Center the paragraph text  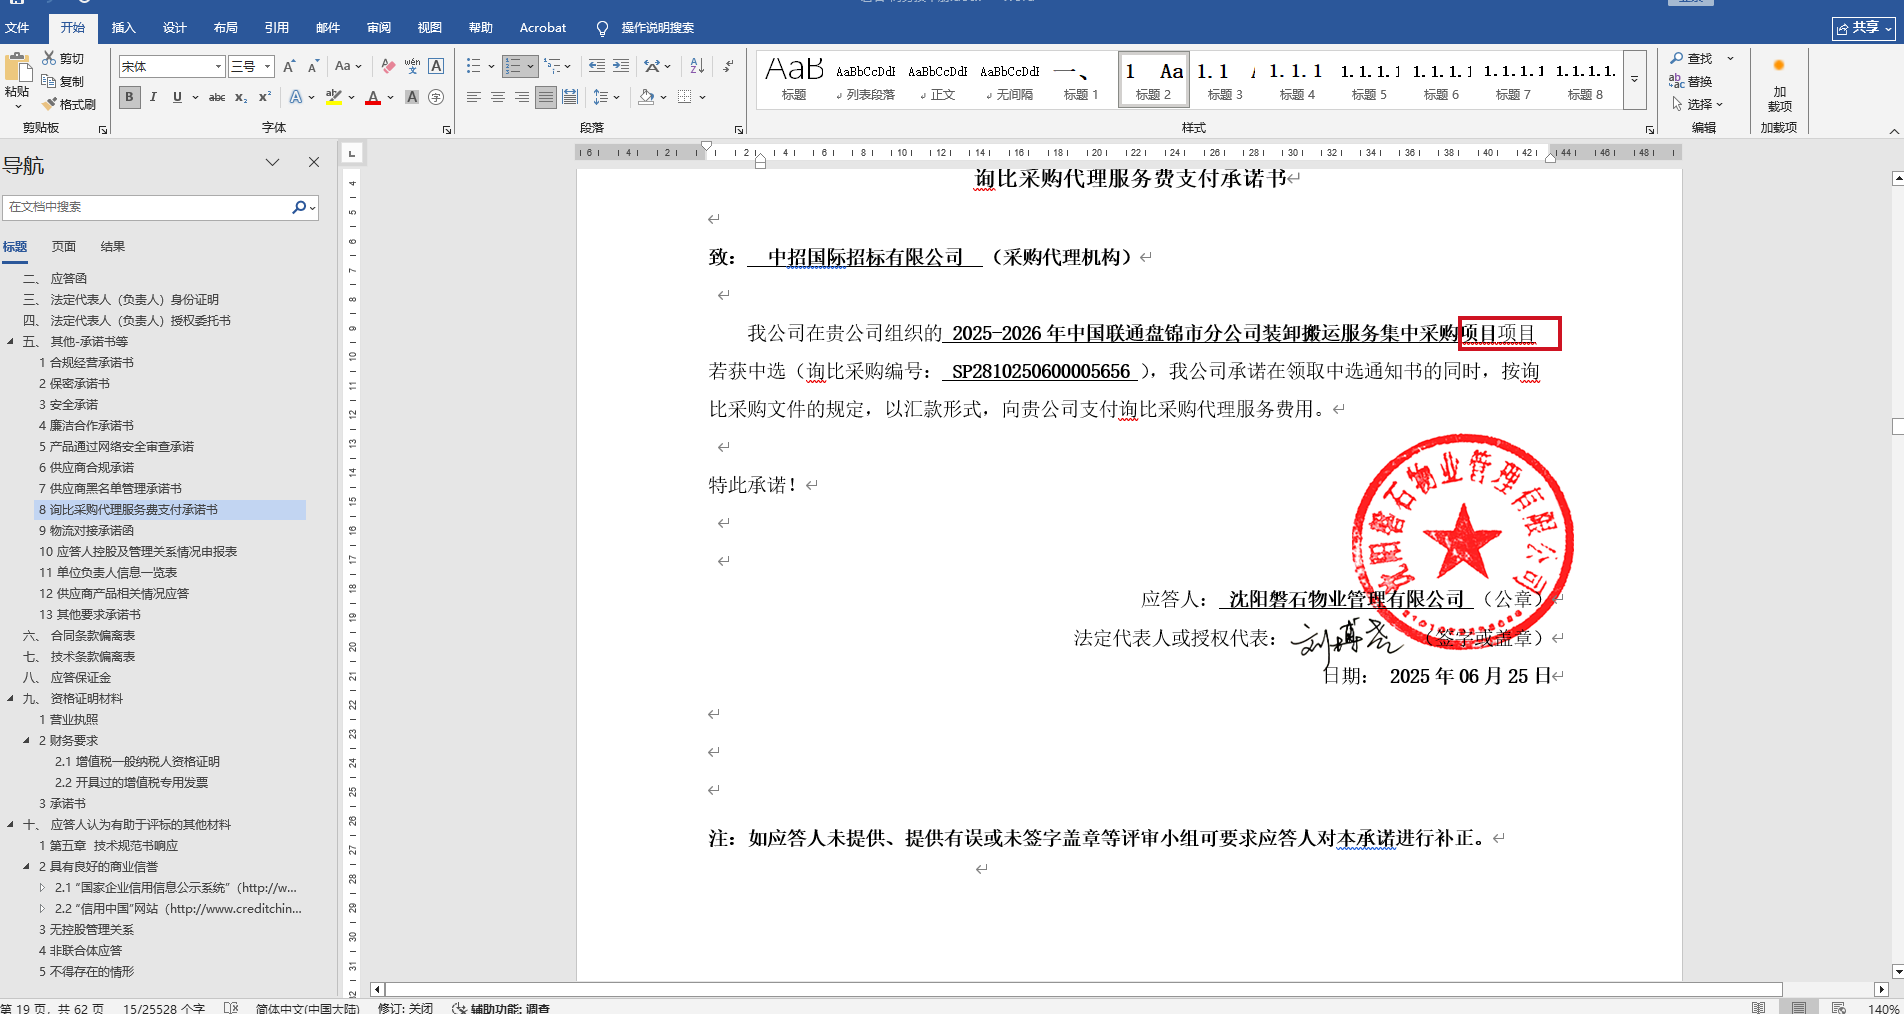[x=498, y=97]
